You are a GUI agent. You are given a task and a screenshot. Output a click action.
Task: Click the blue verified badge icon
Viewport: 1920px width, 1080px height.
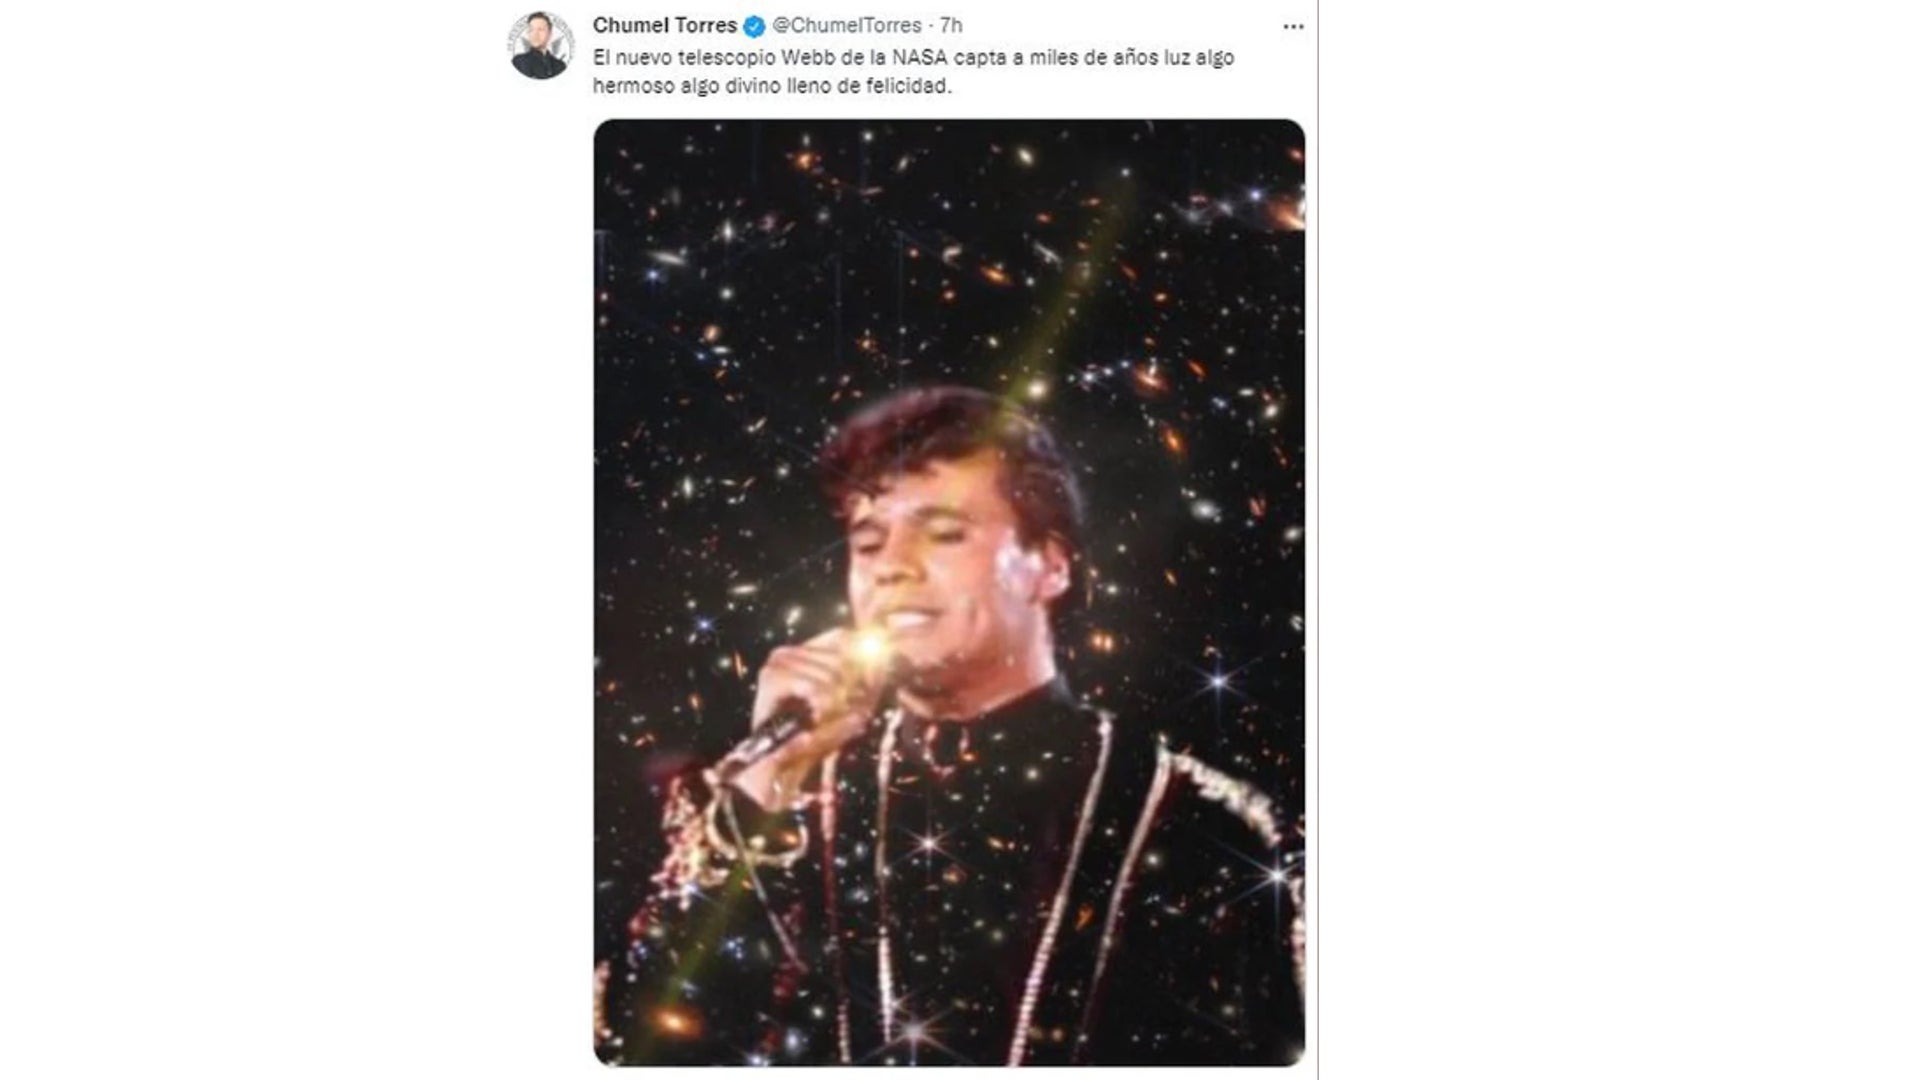pos(755,26)
